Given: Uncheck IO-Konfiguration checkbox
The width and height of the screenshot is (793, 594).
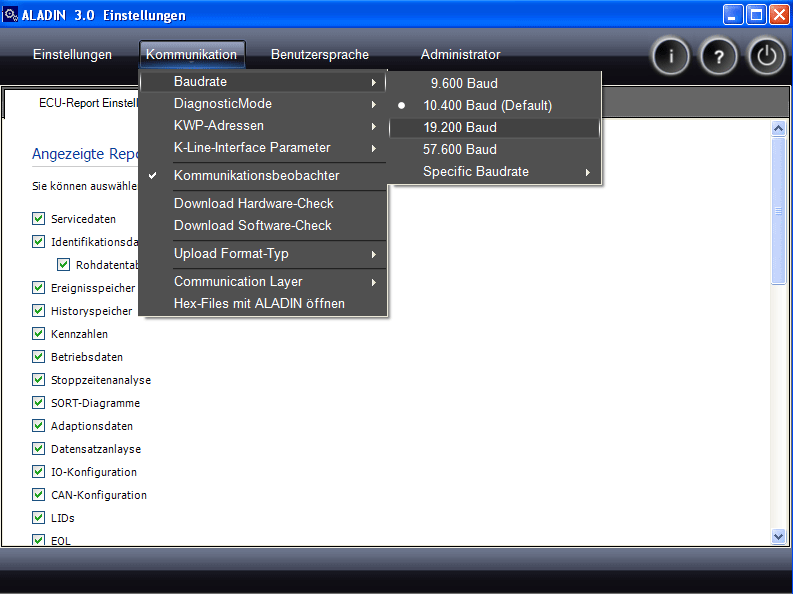Looking at the screenshot, I should (x=38, y=472).
